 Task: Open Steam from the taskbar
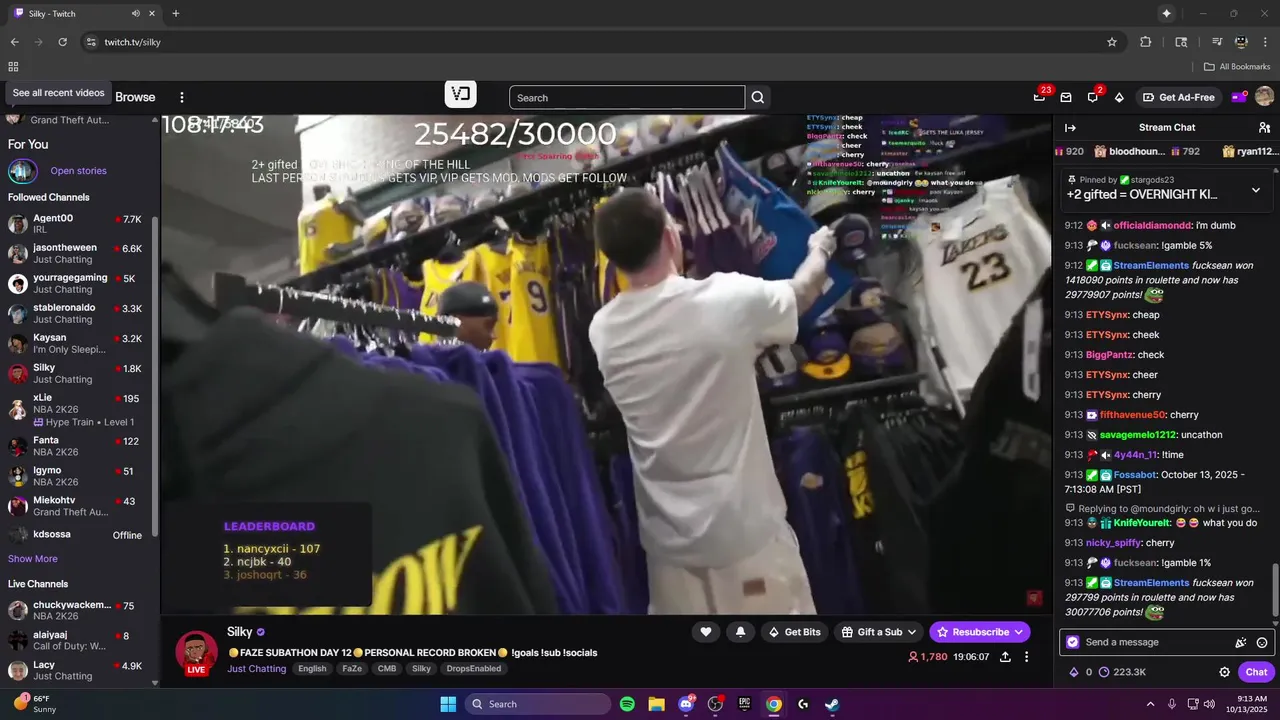coord(832,704)
